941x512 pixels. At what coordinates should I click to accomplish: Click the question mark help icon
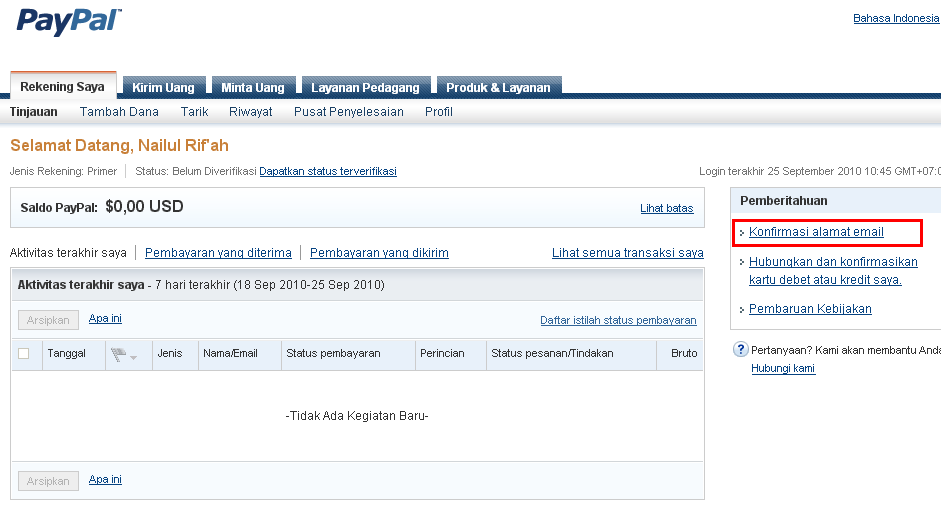741,349
